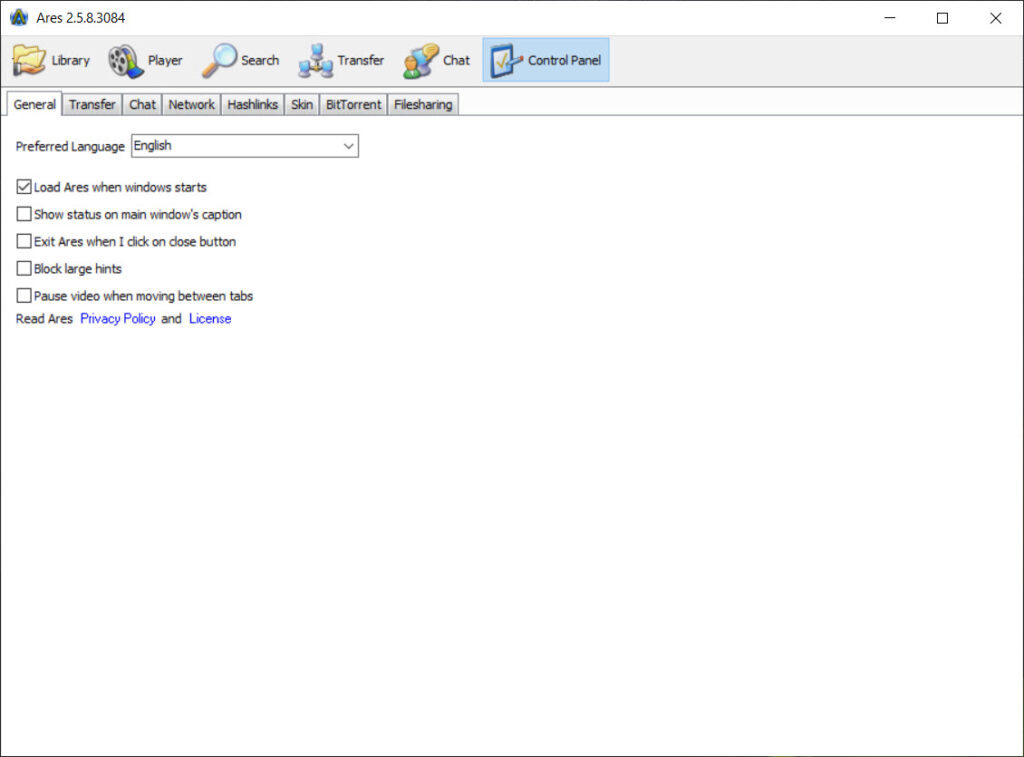The image size is (1024, 757).
Task: Maximize the Ares window
Action: pos(942,18)
